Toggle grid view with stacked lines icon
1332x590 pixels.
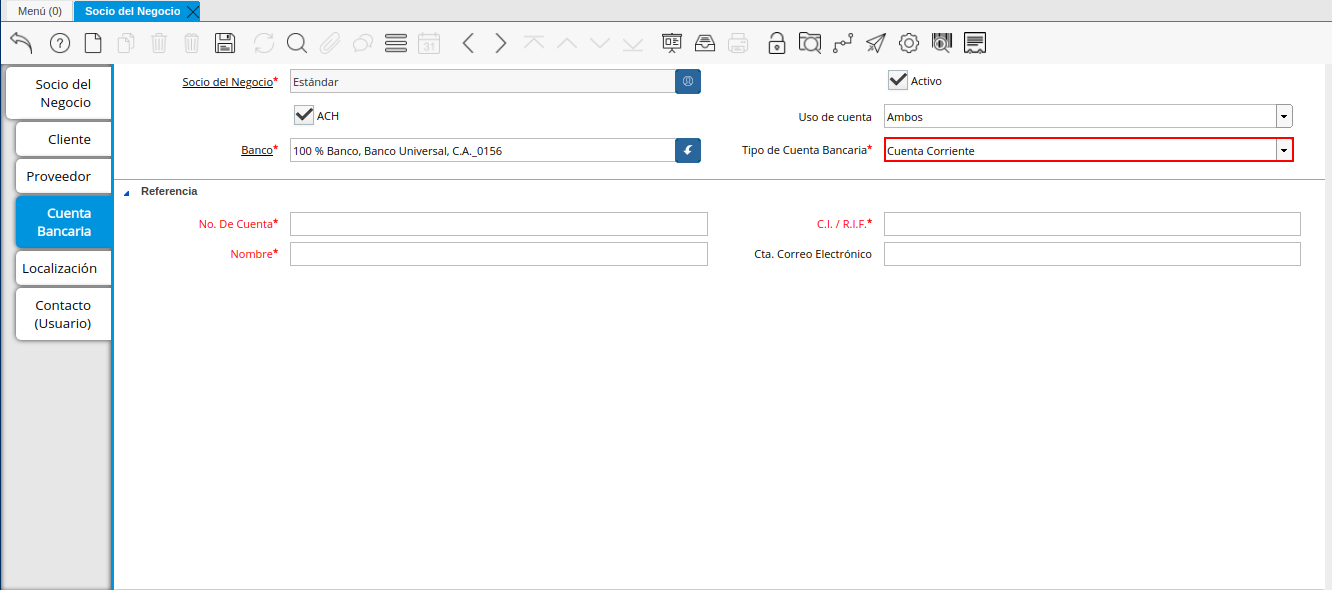point(396,43)
